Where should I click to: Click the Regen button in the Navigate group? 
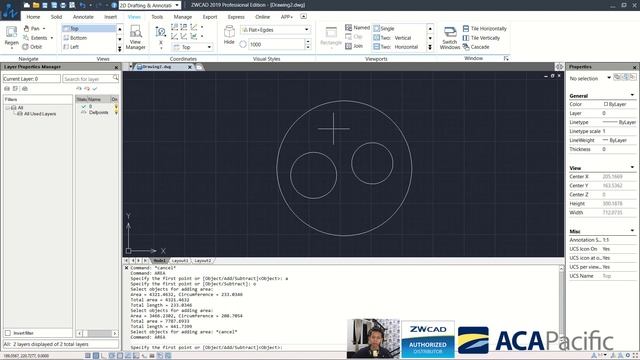click(x=11, y=36)
